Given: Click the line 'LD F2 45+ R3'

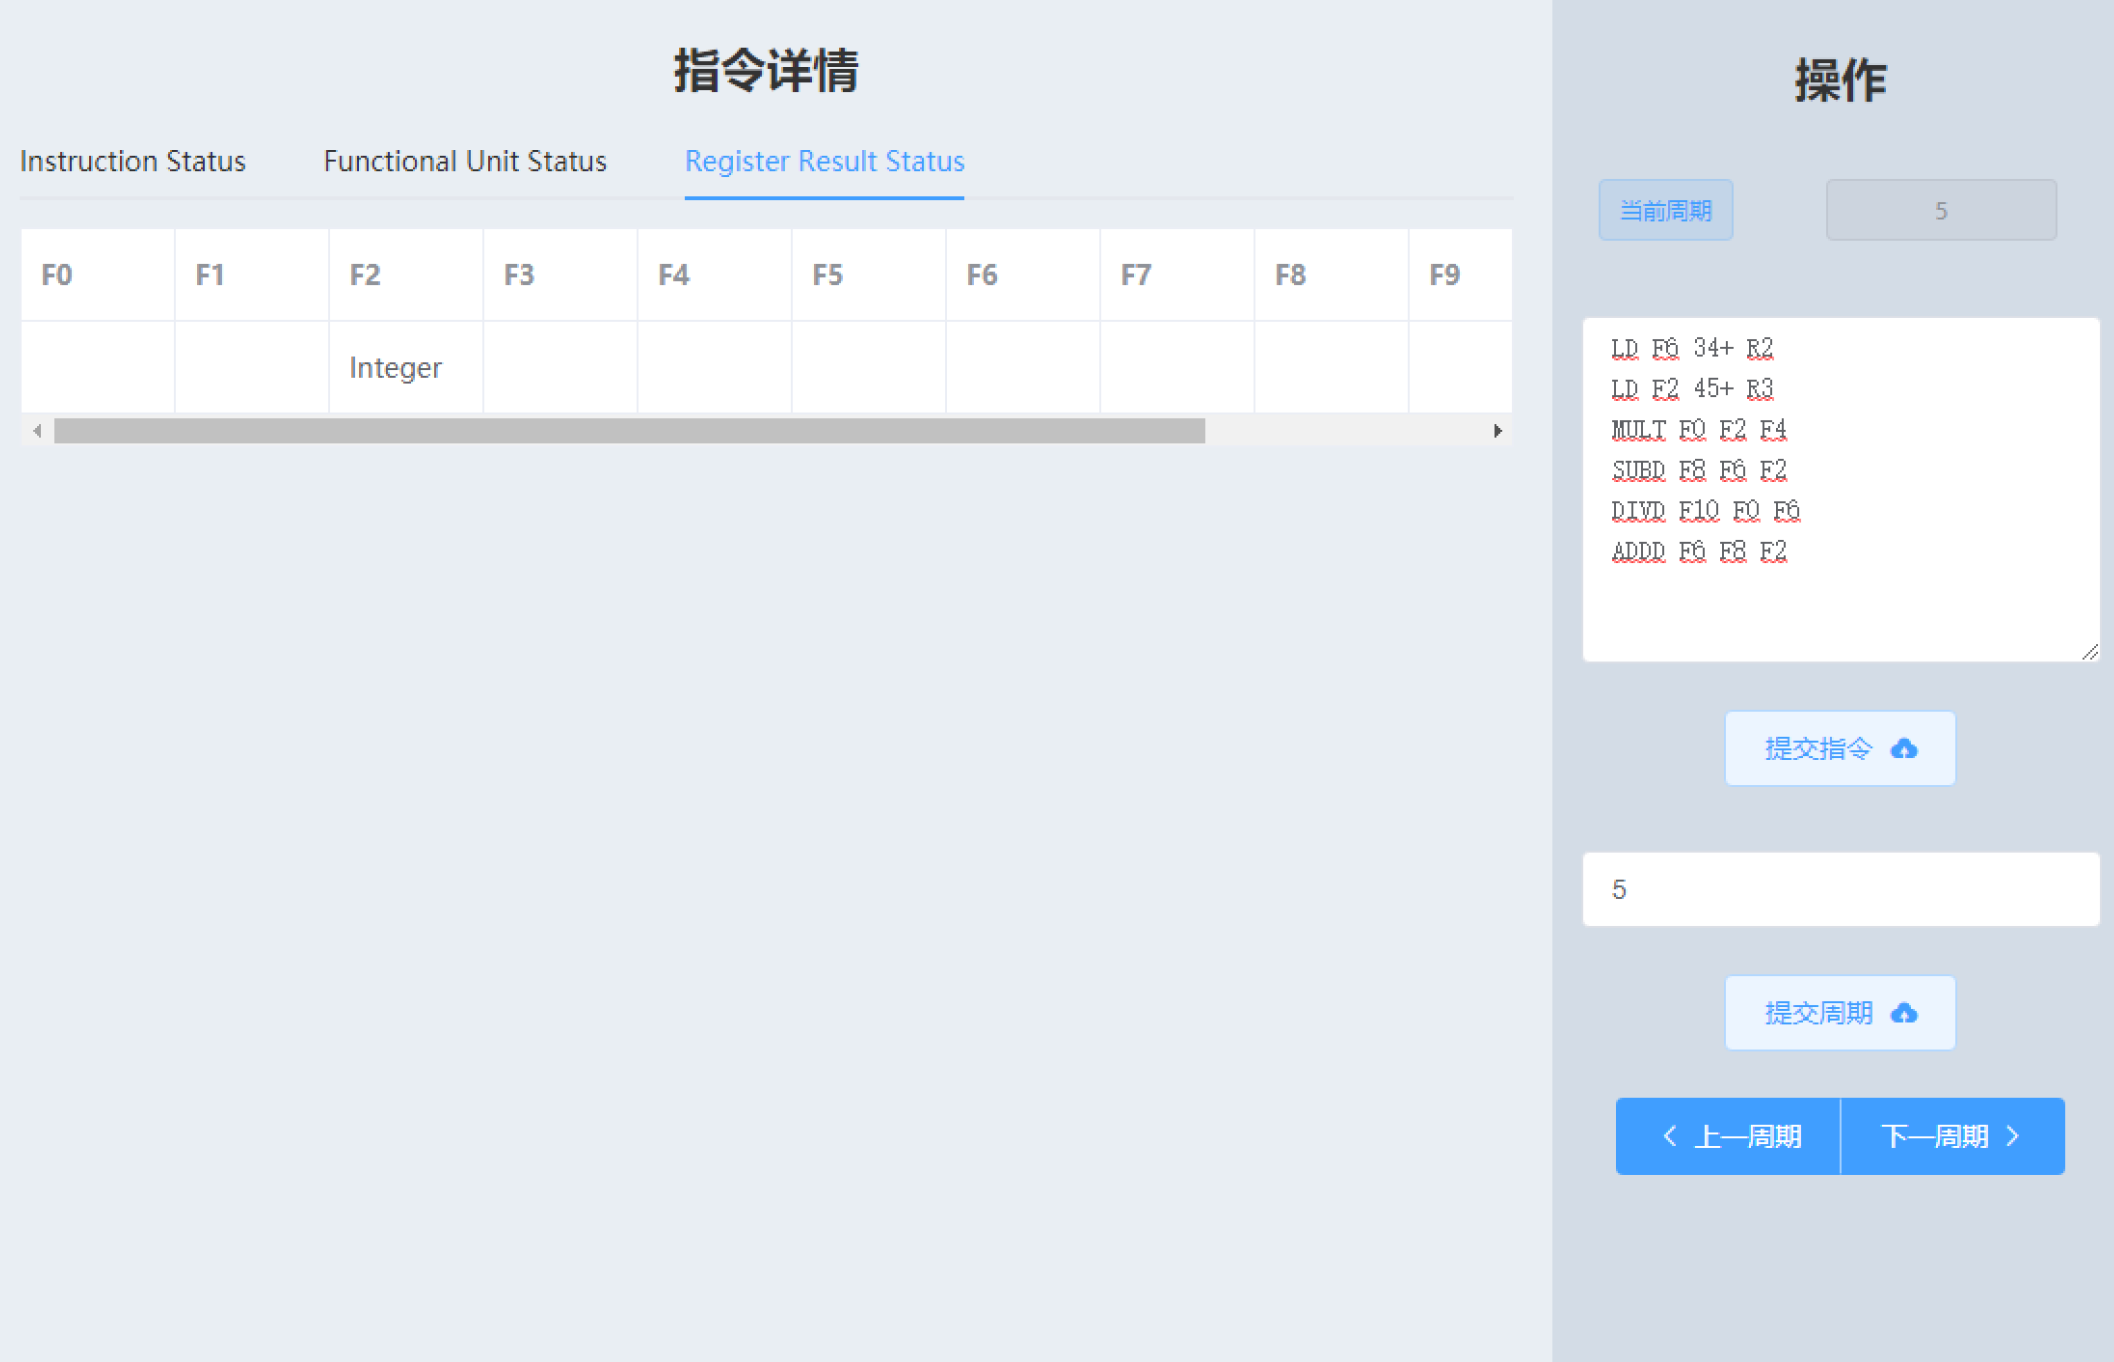Looking at the screenshot, I should coord(1692,389).
